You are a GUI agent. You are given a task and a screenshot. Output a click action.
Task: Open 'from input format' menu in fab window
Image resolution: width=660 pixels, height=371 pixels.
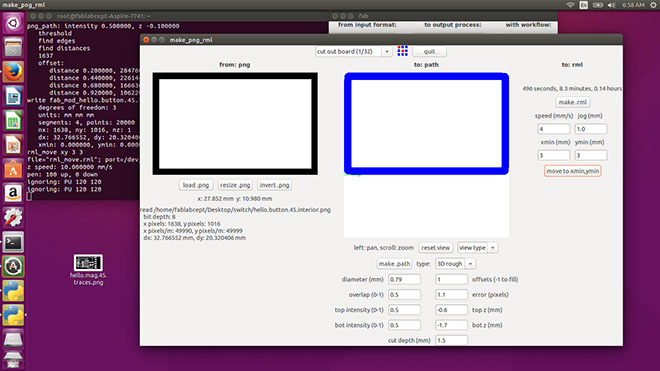(367, 25)
